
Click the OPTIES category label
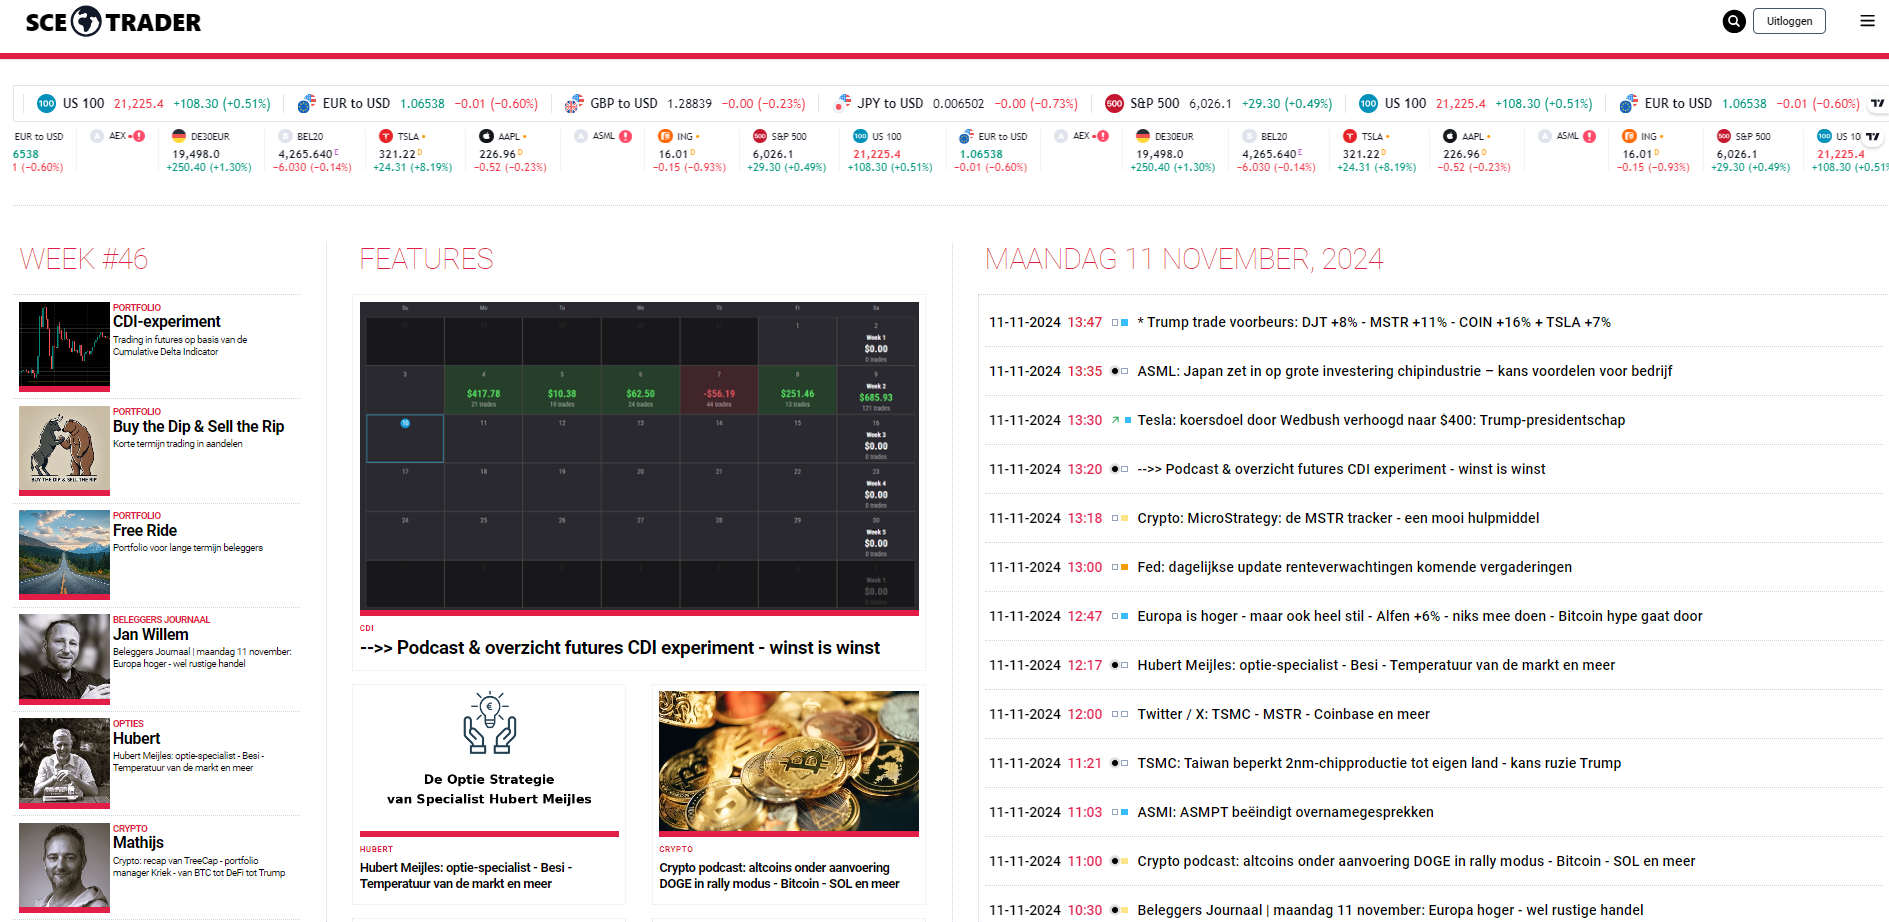(128, 724)
